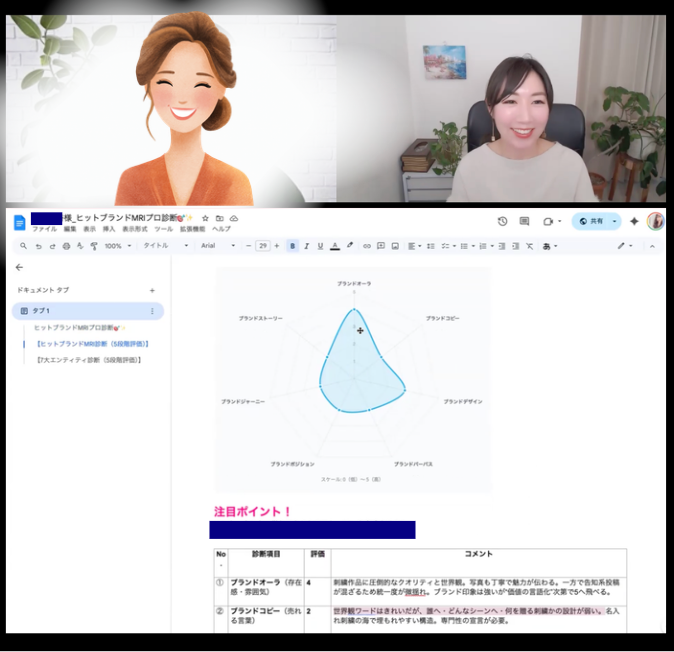This screenshot has height=652, width=674.
Task: Click the 共有 share button
Action: pos(596,221)
